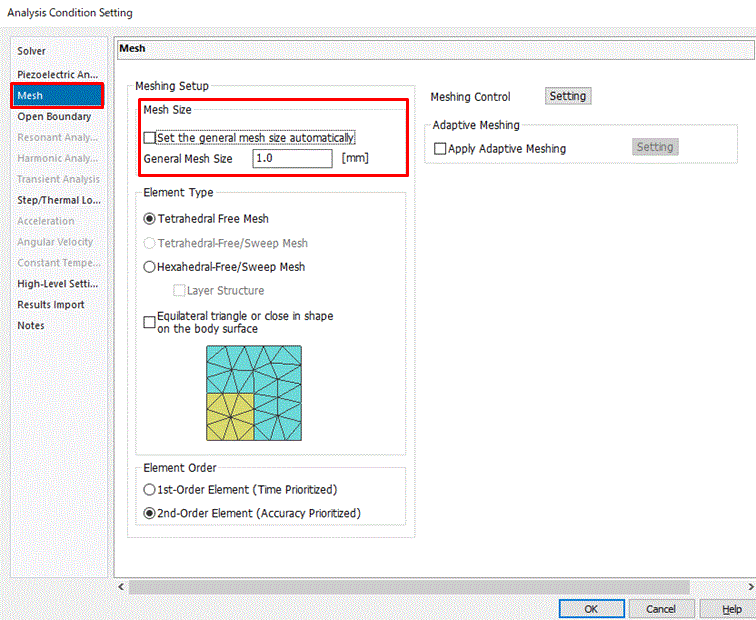This screenshot has height=620, width=756.
Task: Select Piezoelectric Analysis in sidebar
Action: click(x=57, y=75)
